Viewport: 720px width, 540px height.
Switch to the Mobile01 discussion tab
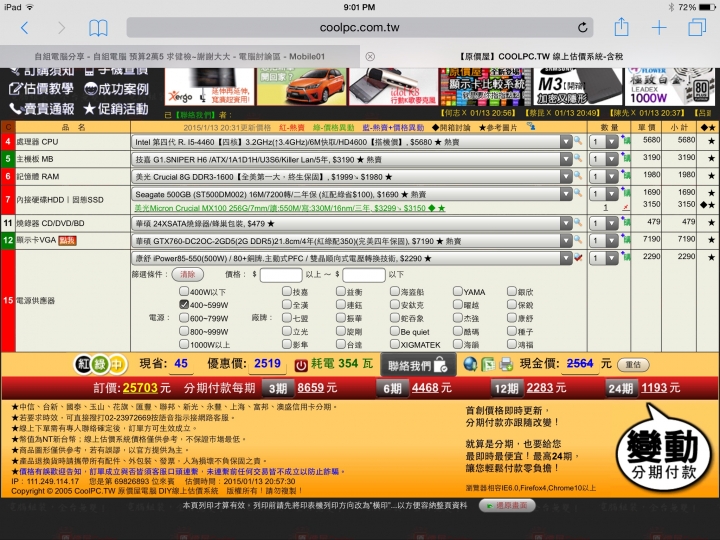click(180, 56)
